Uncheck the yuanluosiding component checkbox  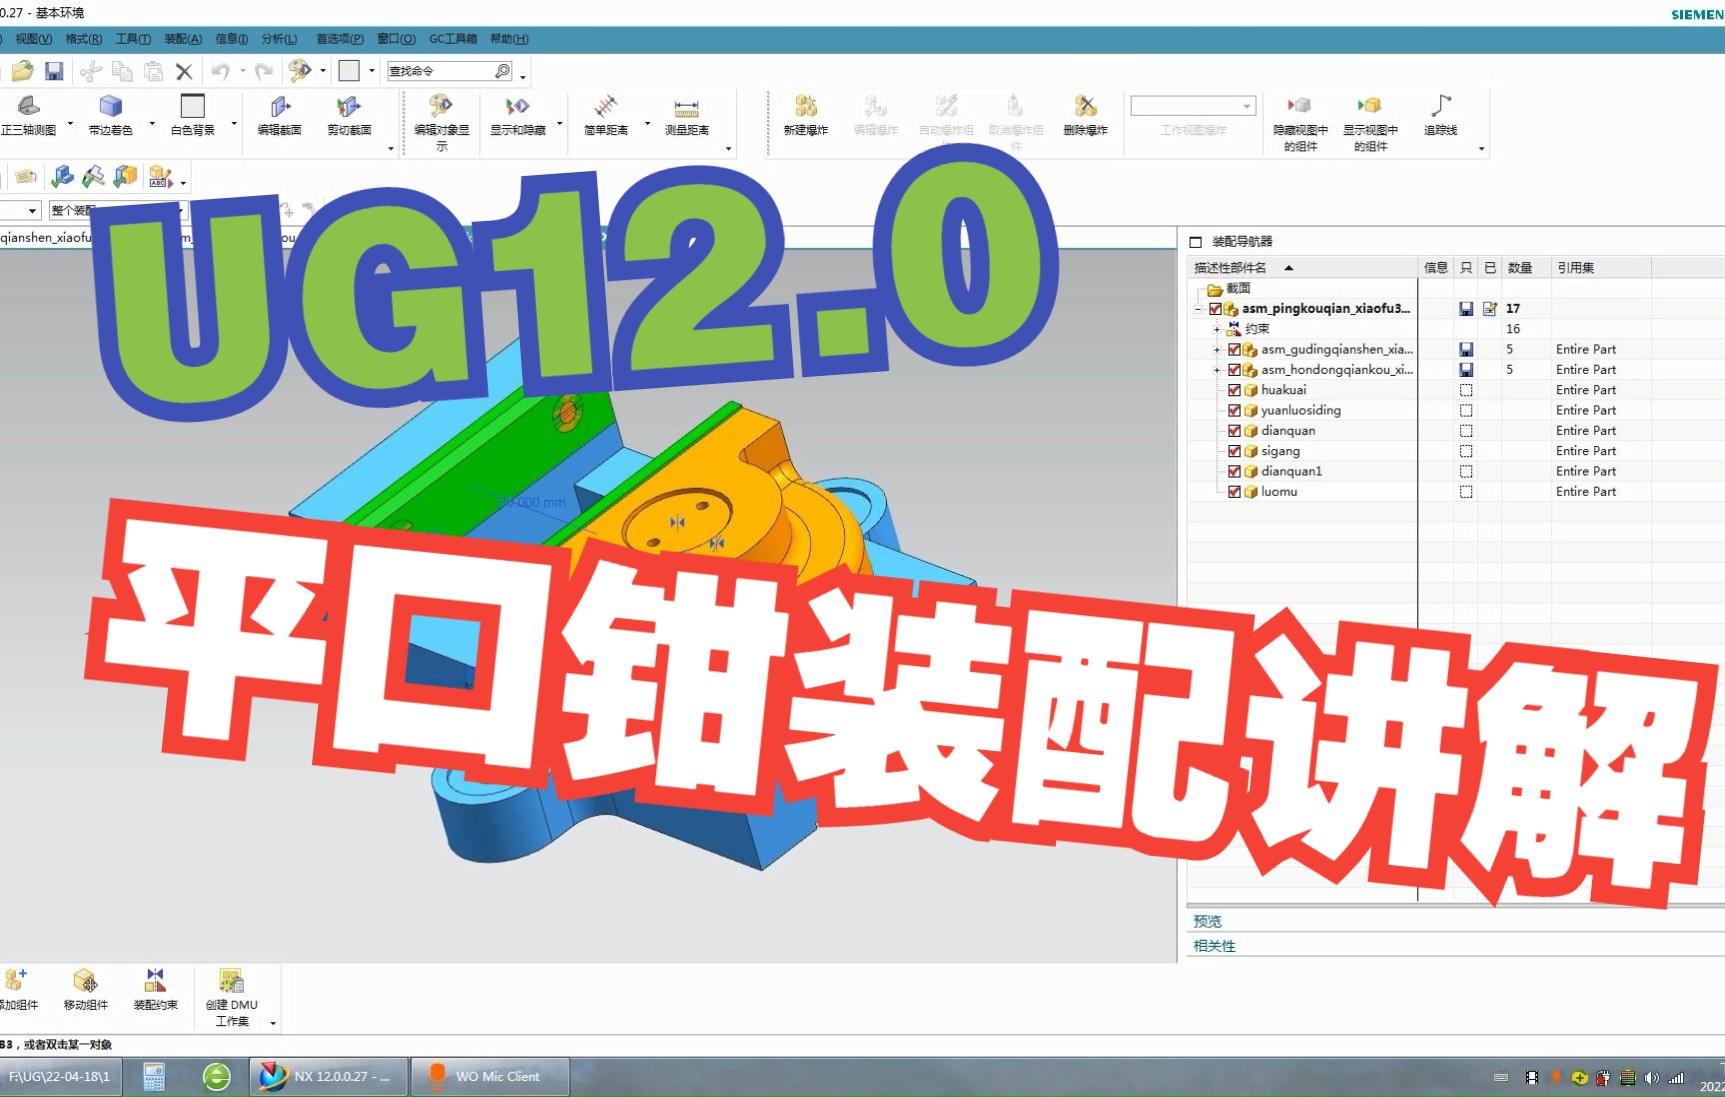pyautogui.click(x=1234, y=410)
